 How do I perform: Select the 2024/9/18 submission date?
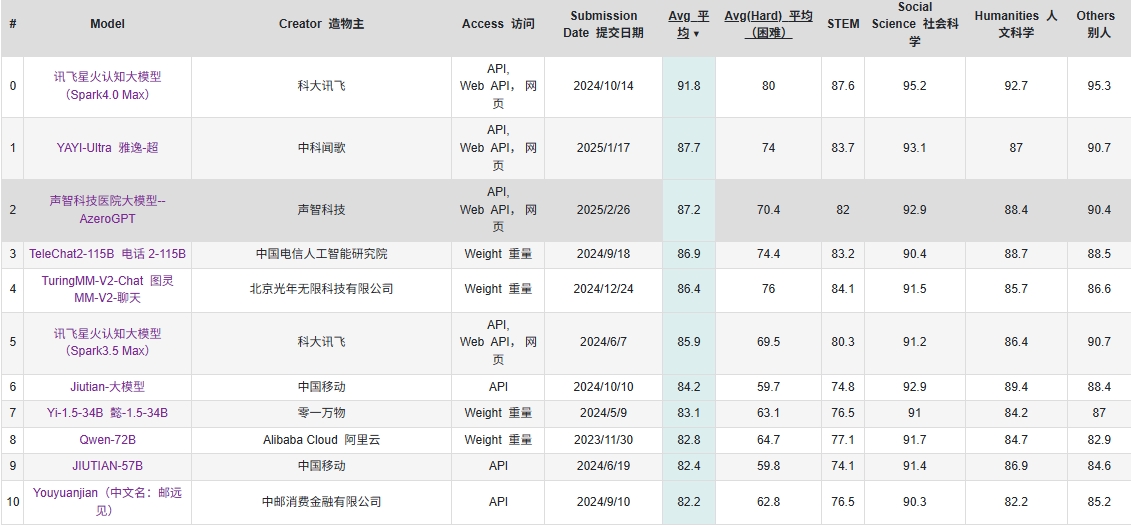click(604, 254)
